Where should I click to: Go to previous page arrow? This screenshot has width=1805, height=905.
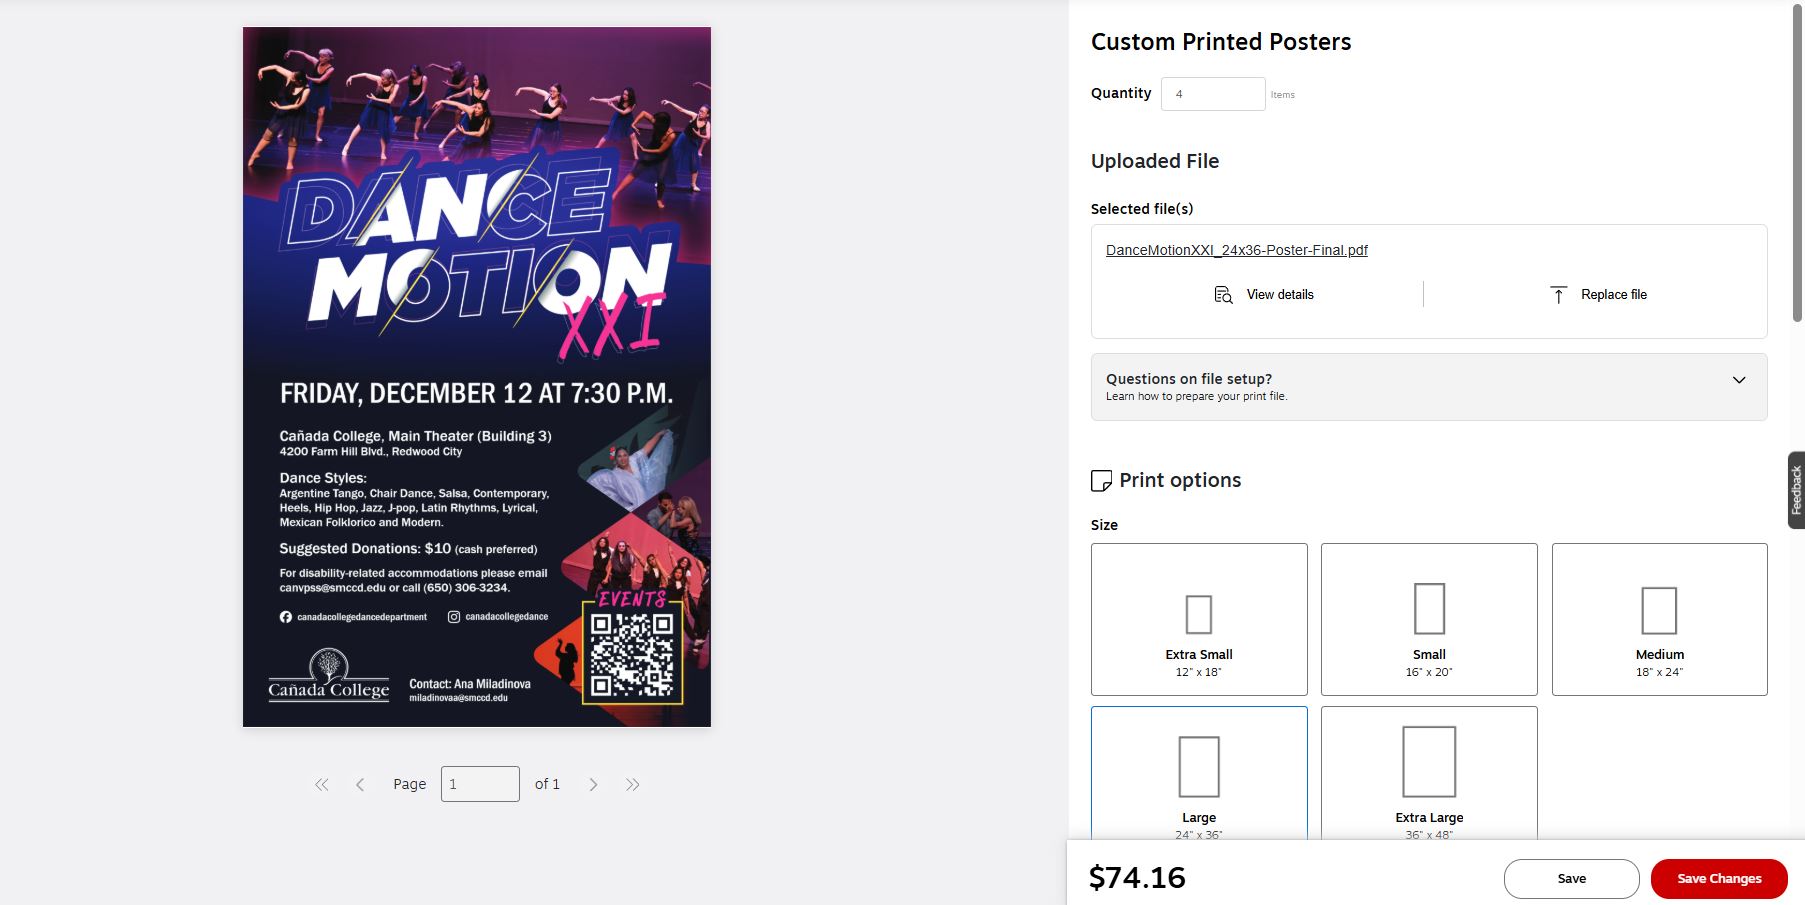pyautogui.click(x=360, y=785)
